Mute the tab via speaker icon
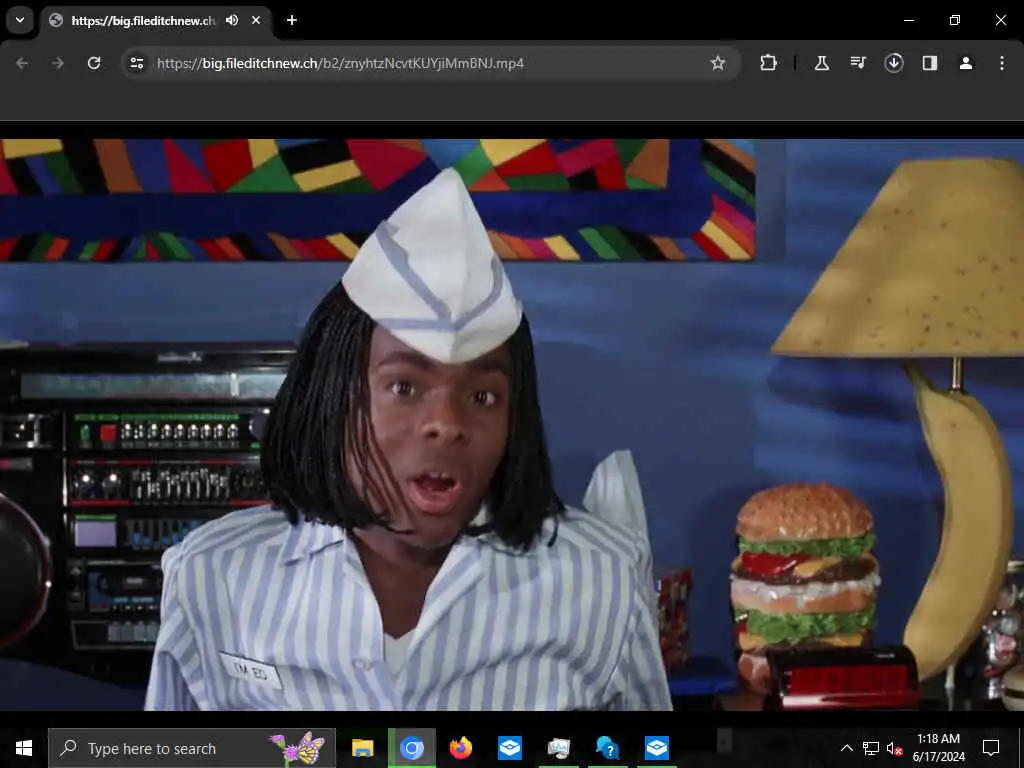 pos(232,20)
